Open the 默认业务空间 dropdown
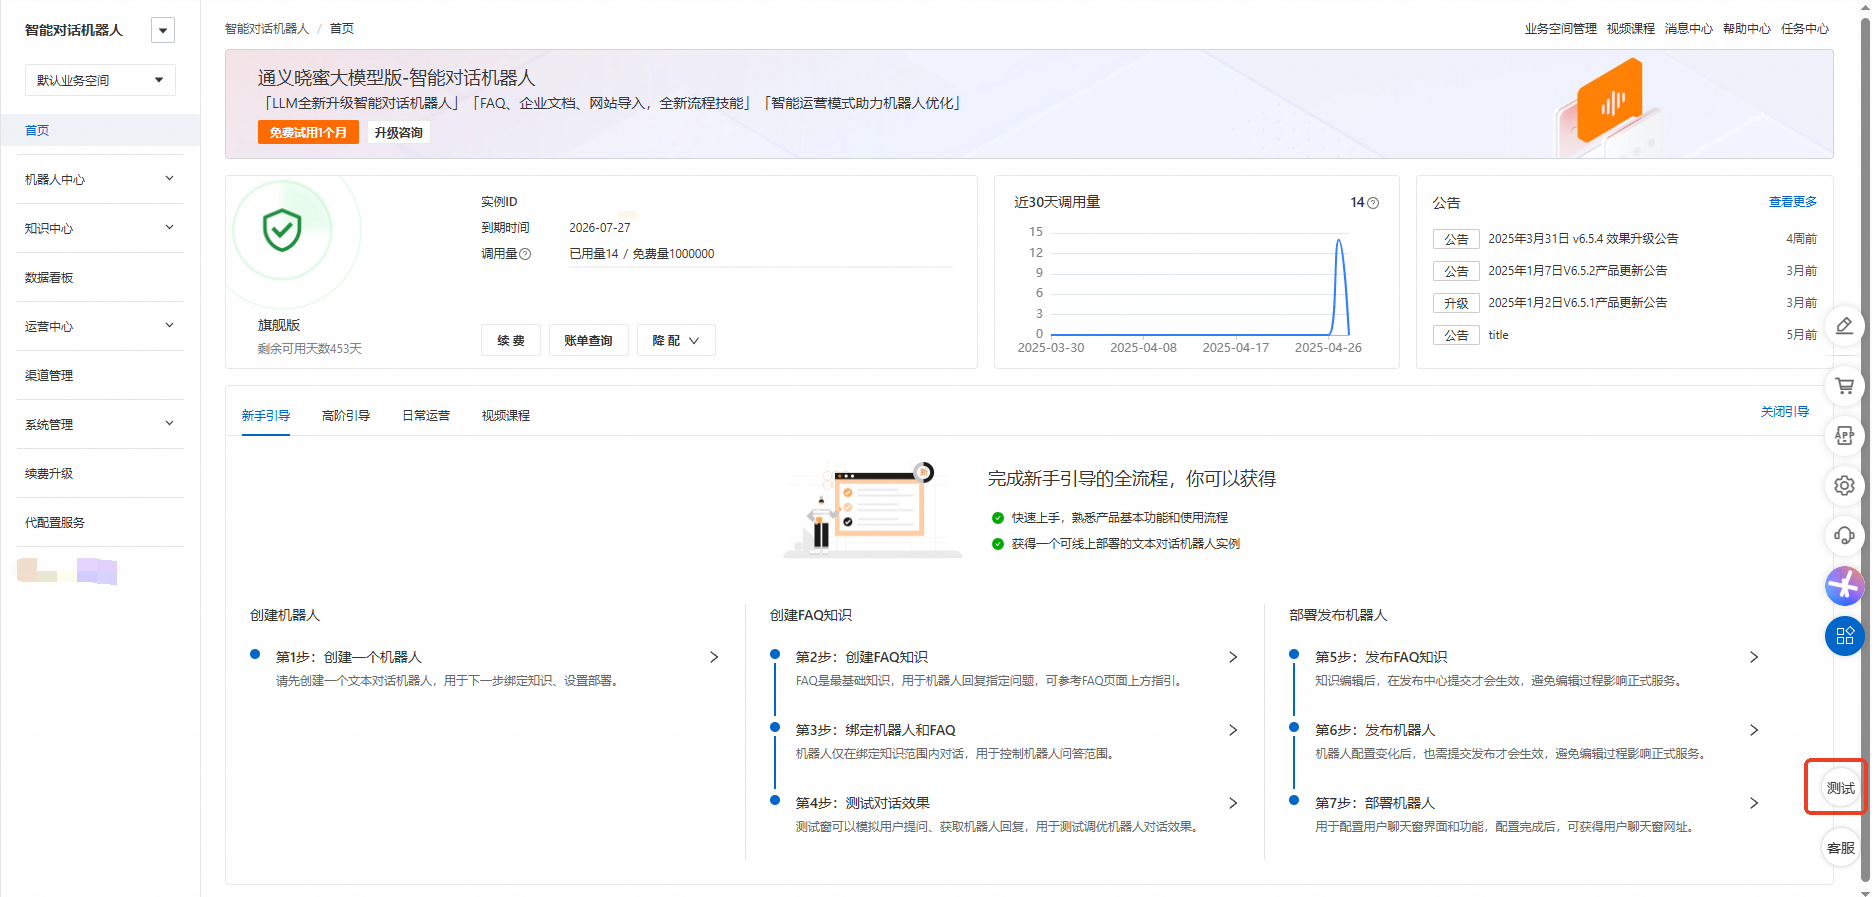Image resolution: width=1872 pixels, height=897 pixels. click(100, 80)
